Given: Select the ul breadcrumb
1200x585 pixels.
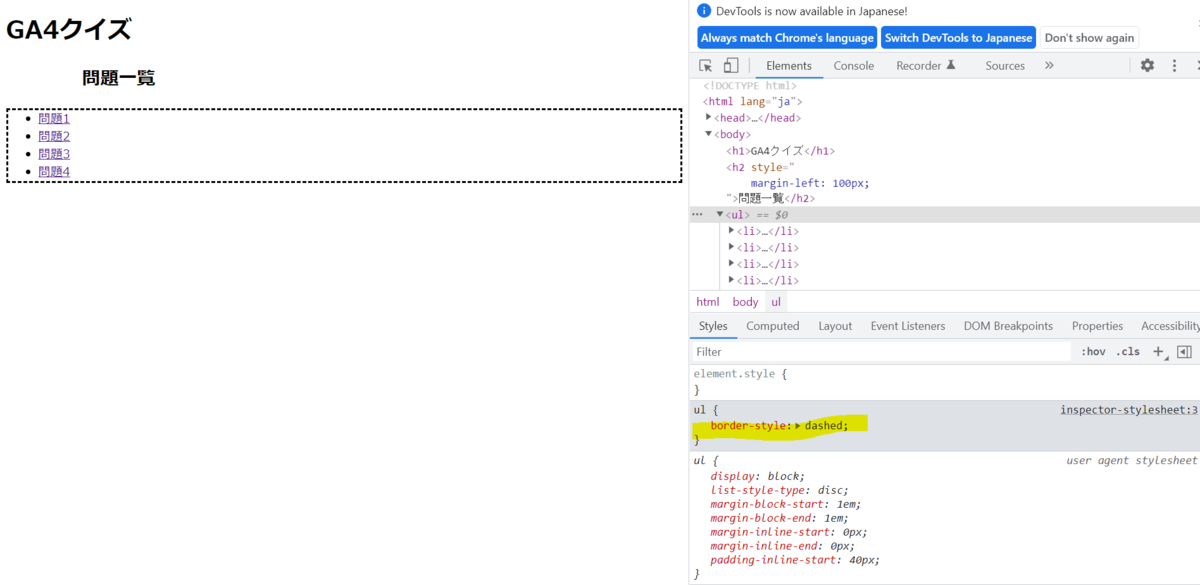Looking at the screenshot, I should (776, 302).
